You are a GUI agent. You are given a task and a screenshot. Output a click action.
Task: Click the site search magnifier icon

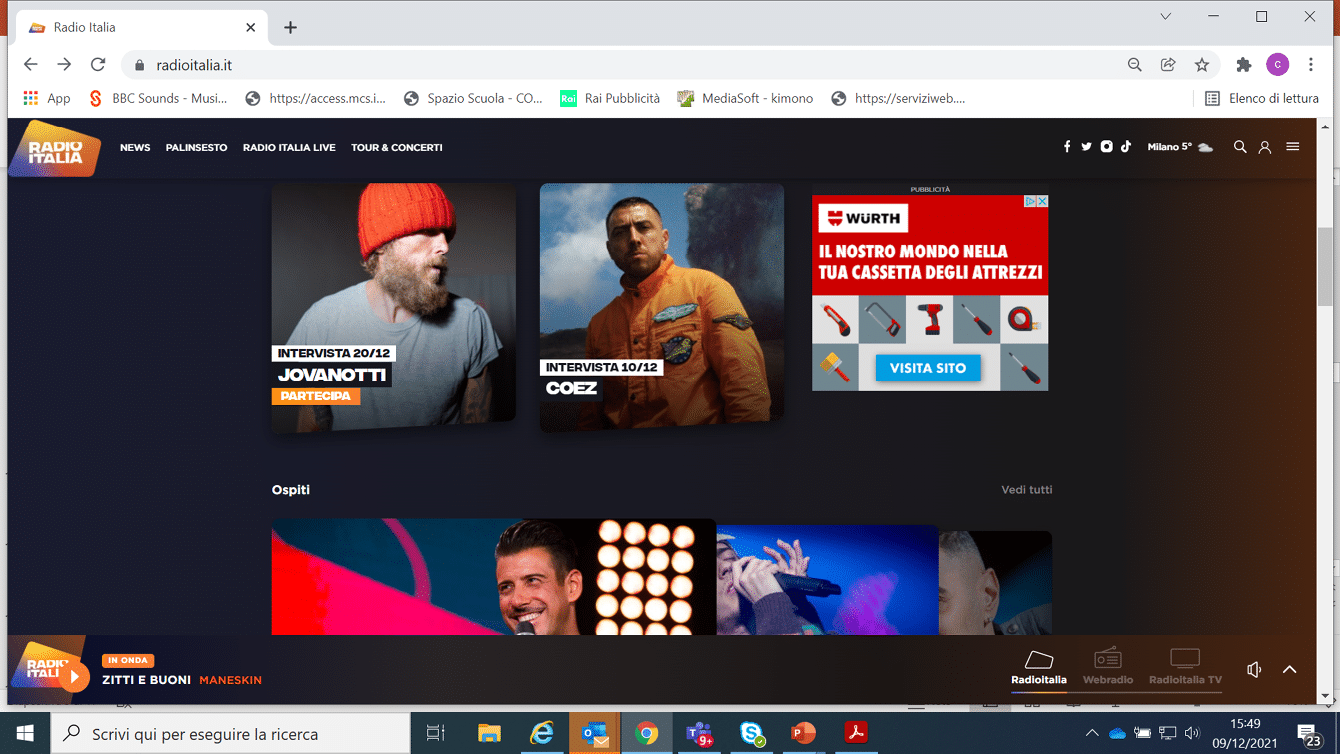click(1240, 147)
